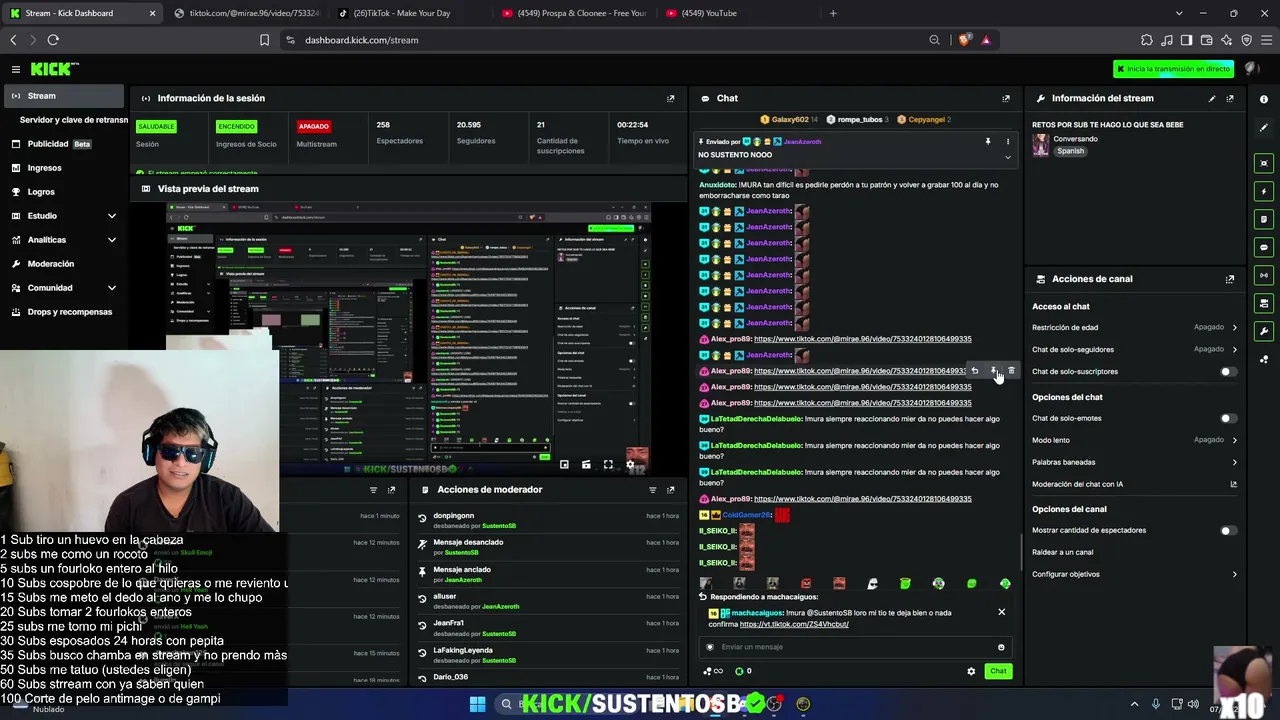Screen dimensions: 1280x720
Task: Expand the pinned message chevron
Action: pos(1008,157)
